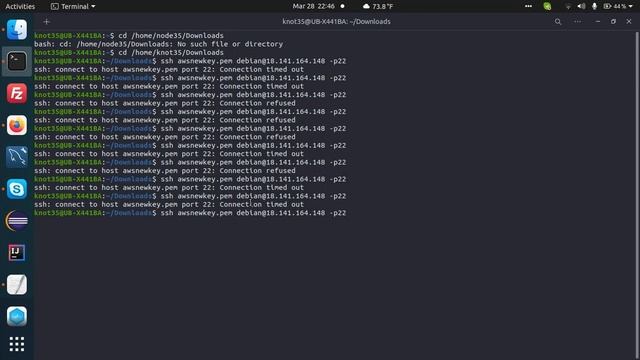640x360 pixels.
Task: Open the Activities overview
Action: coord(20,6)
